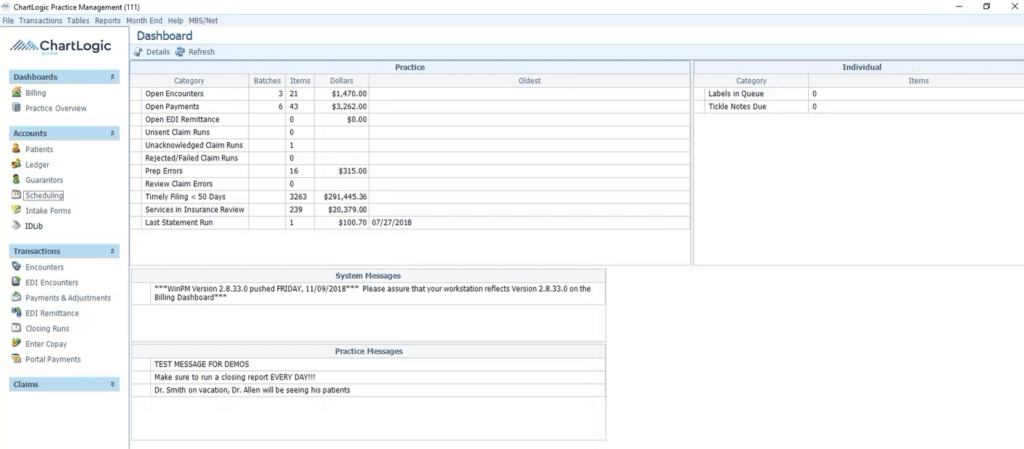Click the EDI Remittance icon

coord(16,313)
